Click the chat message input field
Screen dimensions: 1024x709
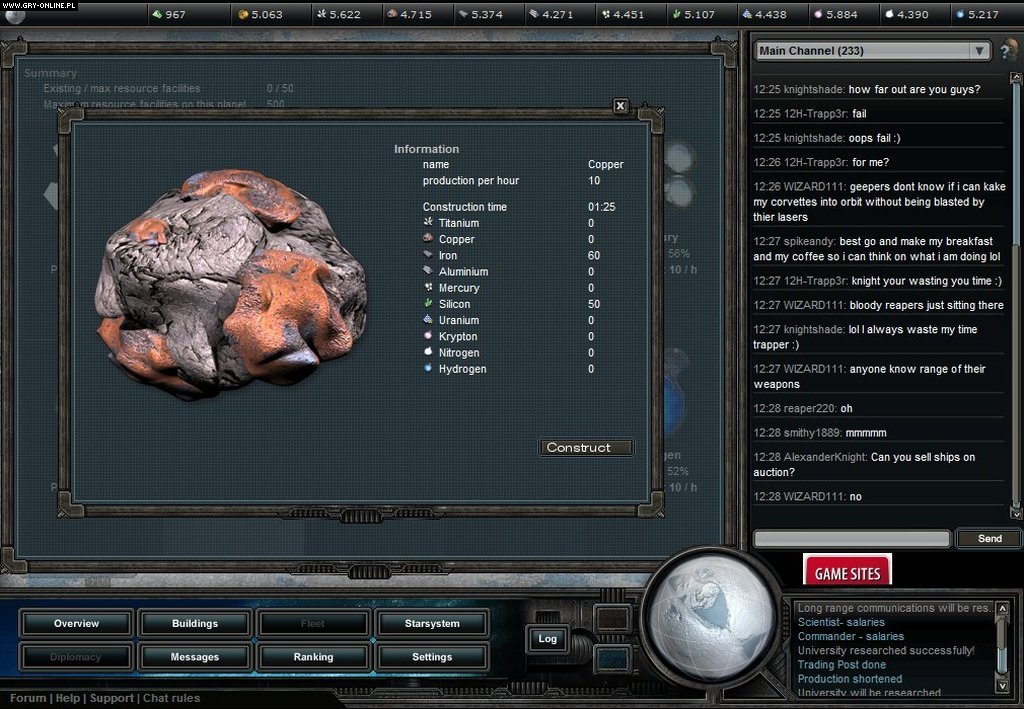851,539
